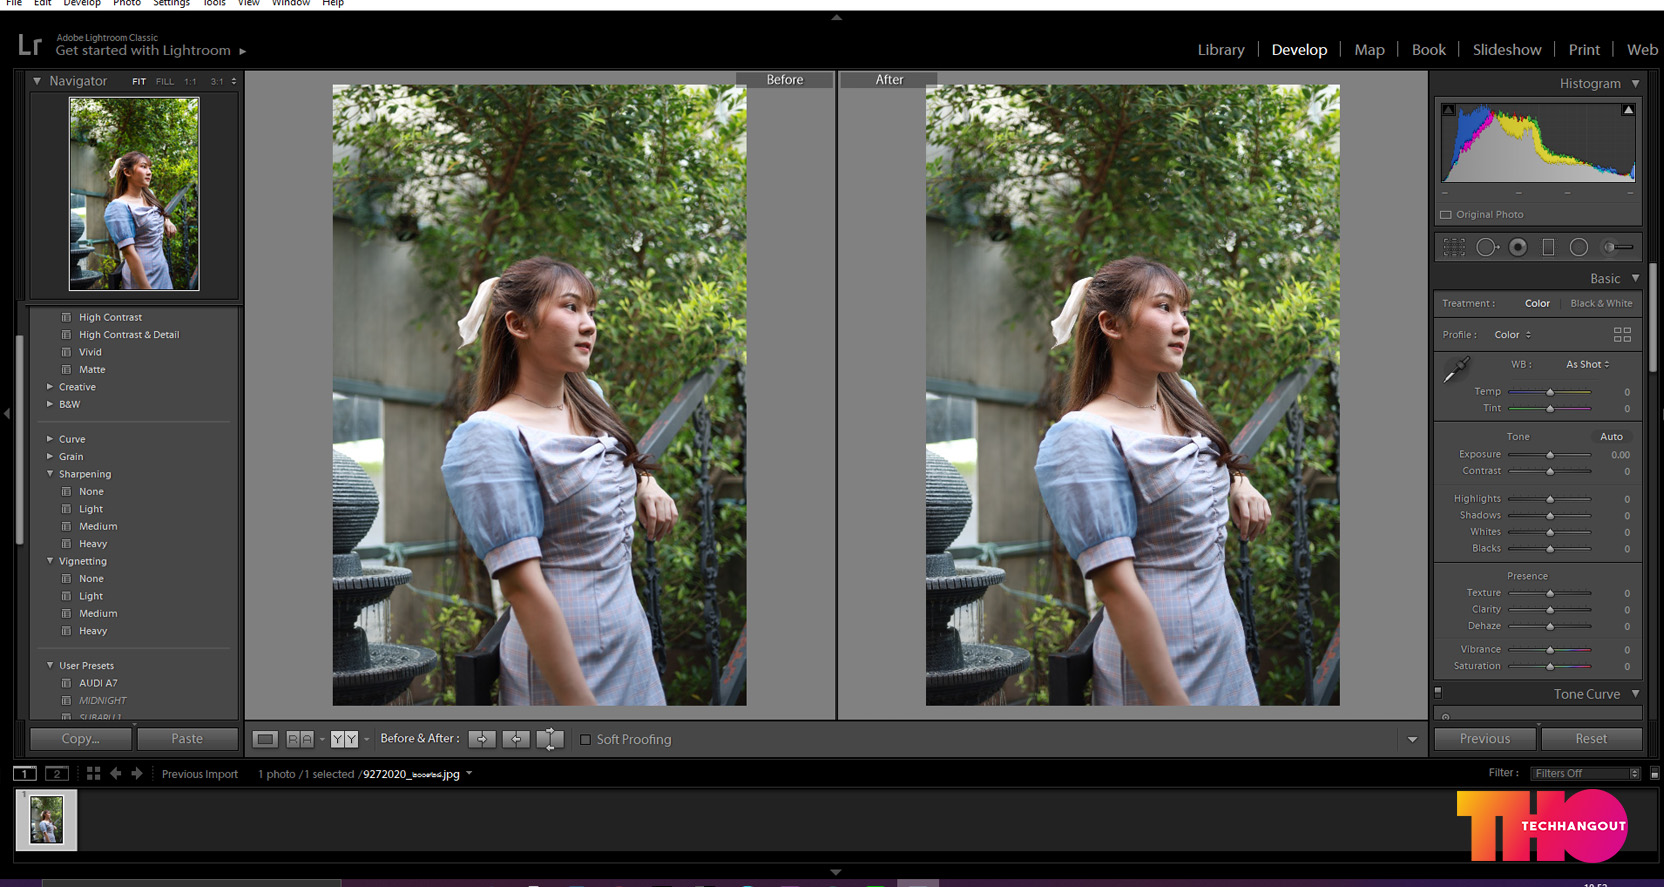
Task: Switch to the Map module
Action: point(1369,50)
